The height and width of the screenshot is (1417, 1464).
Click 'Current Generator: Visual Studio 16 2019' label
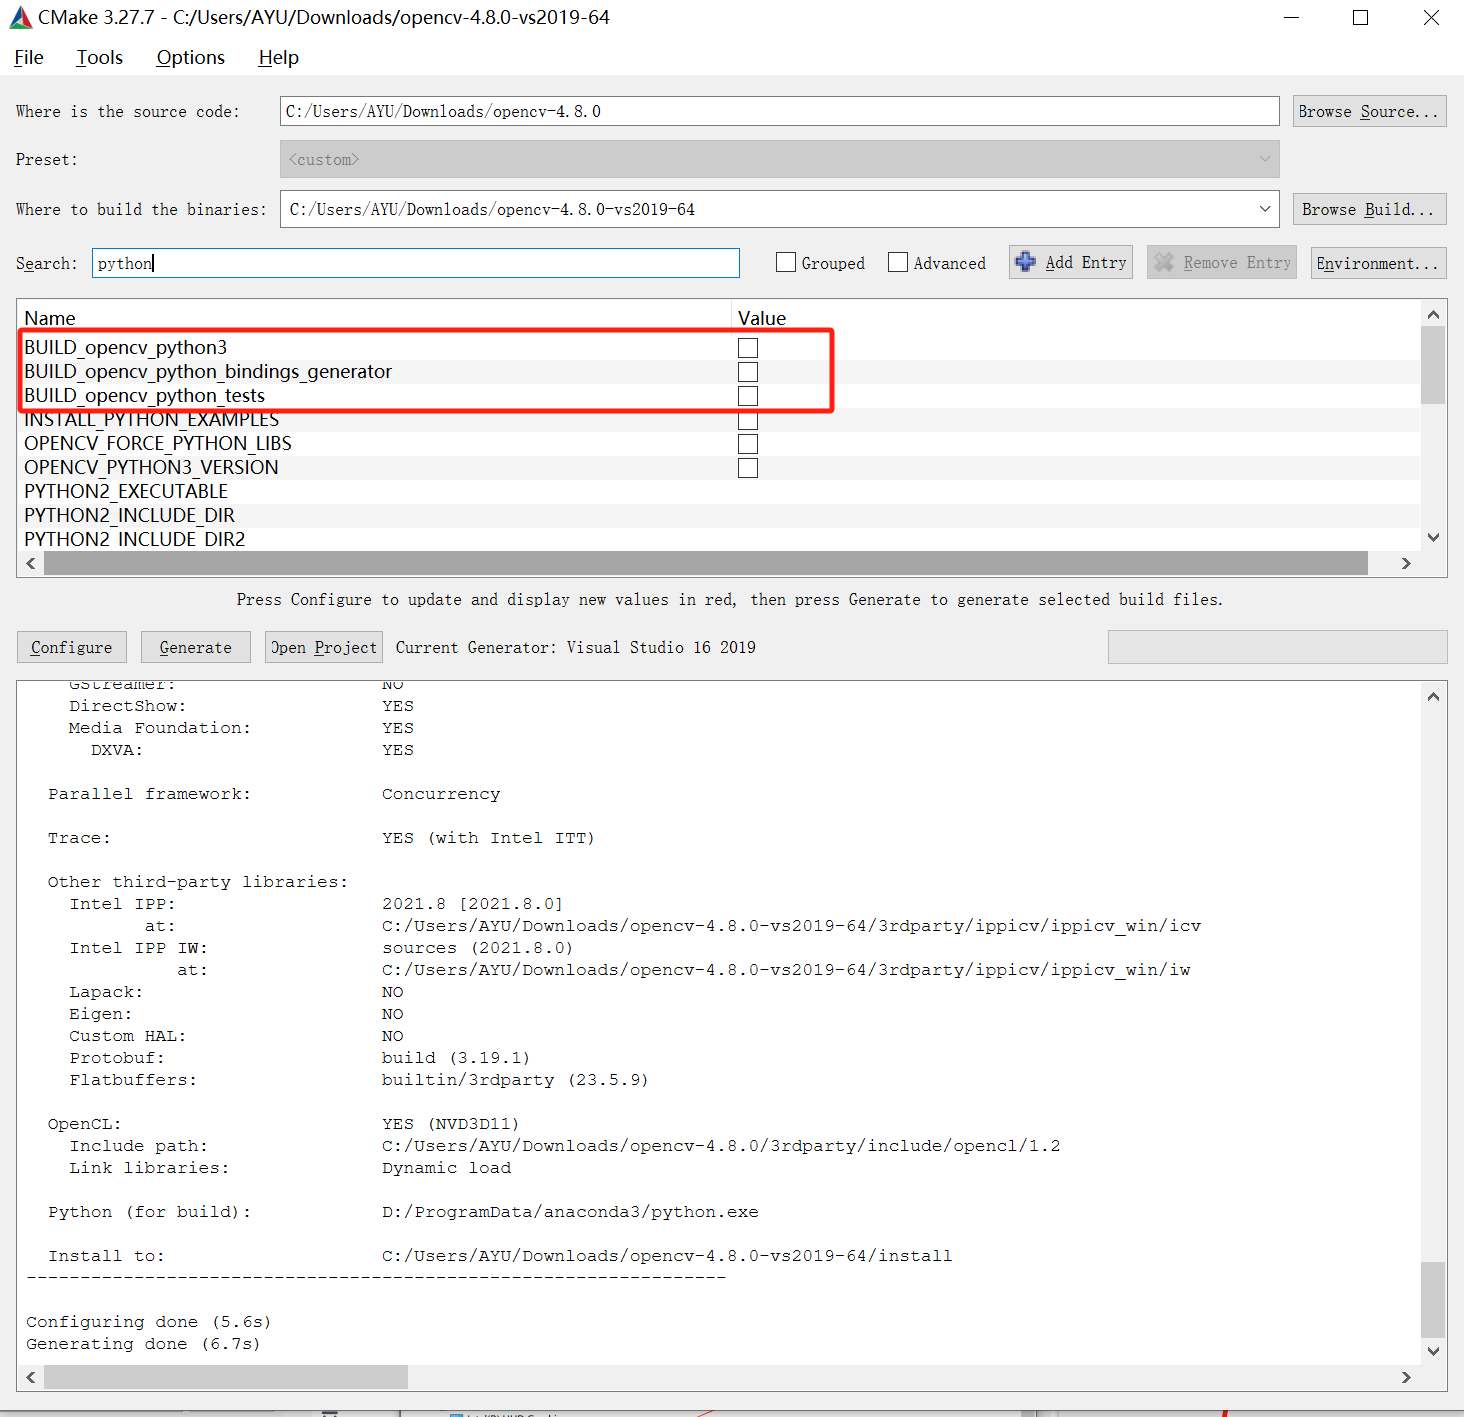(x=576, y=647)
